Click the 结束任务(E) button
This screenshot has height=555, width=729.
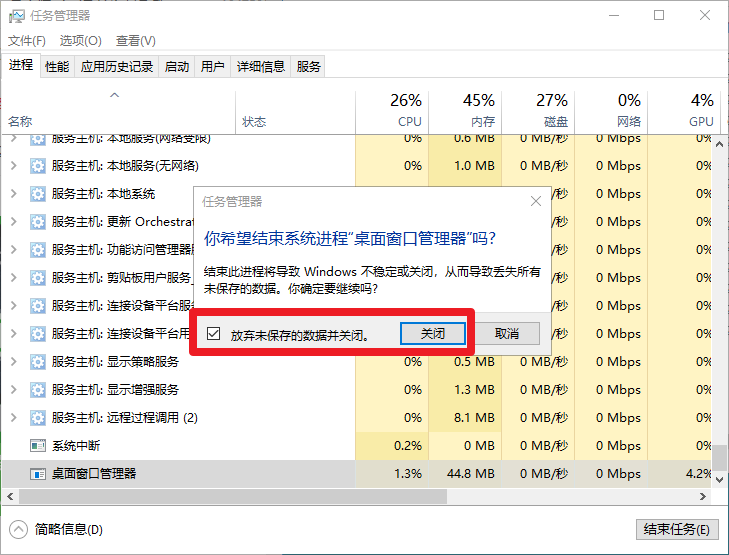click(x=677, y=529)
